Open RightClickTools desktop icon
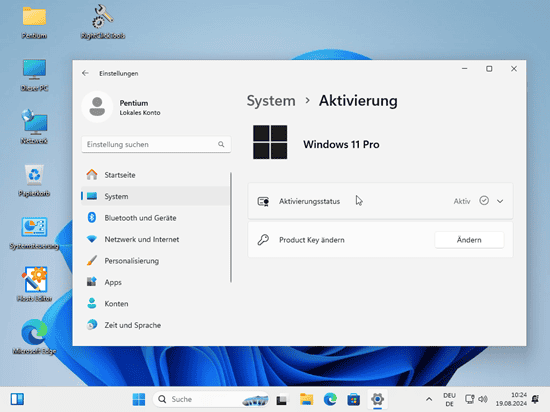This screenshot has width=550, height=412. (103, 22)
